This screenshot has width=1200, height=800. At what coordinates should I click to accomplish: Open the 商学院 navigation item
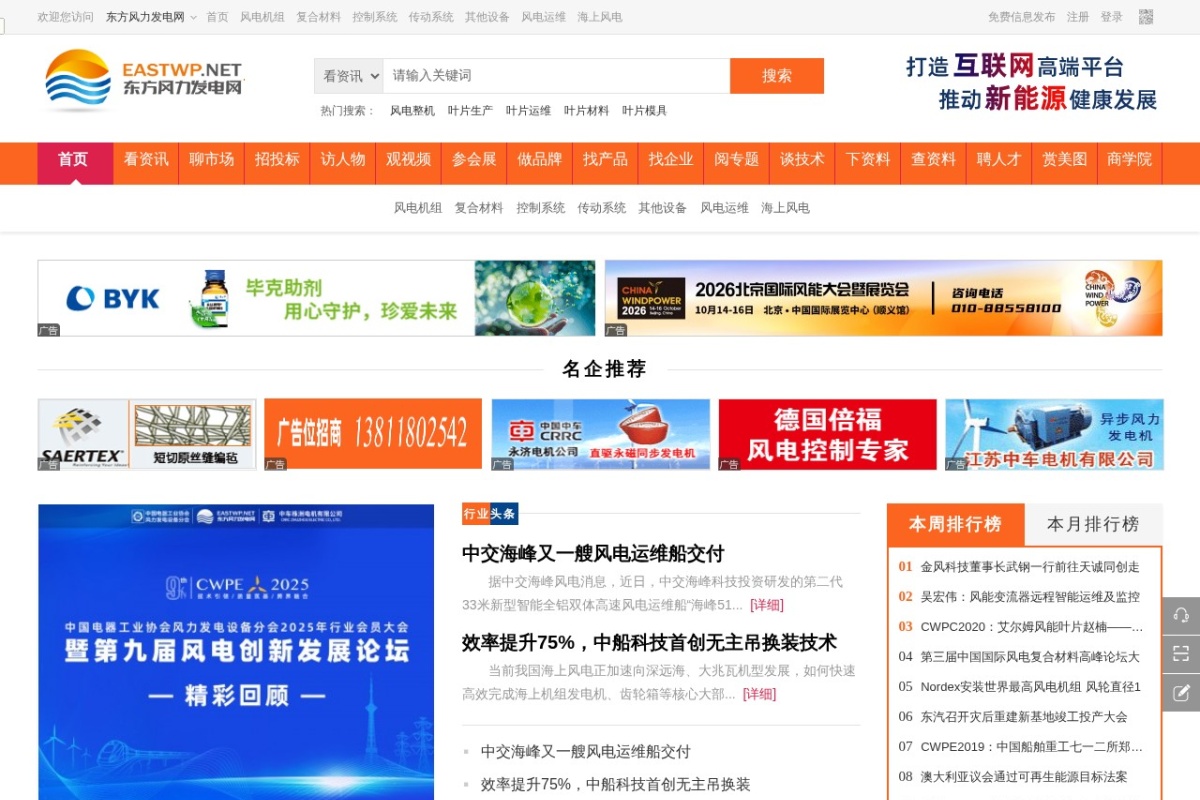pyautogui.click(x=1129, y=160)
